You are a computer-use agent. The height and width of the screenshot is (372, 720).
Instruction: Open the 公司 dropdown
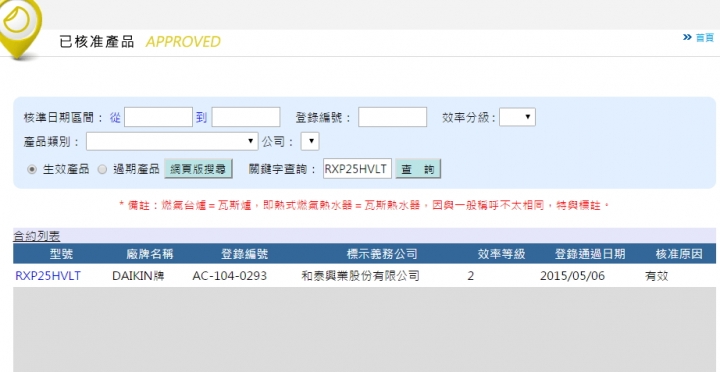310,141
